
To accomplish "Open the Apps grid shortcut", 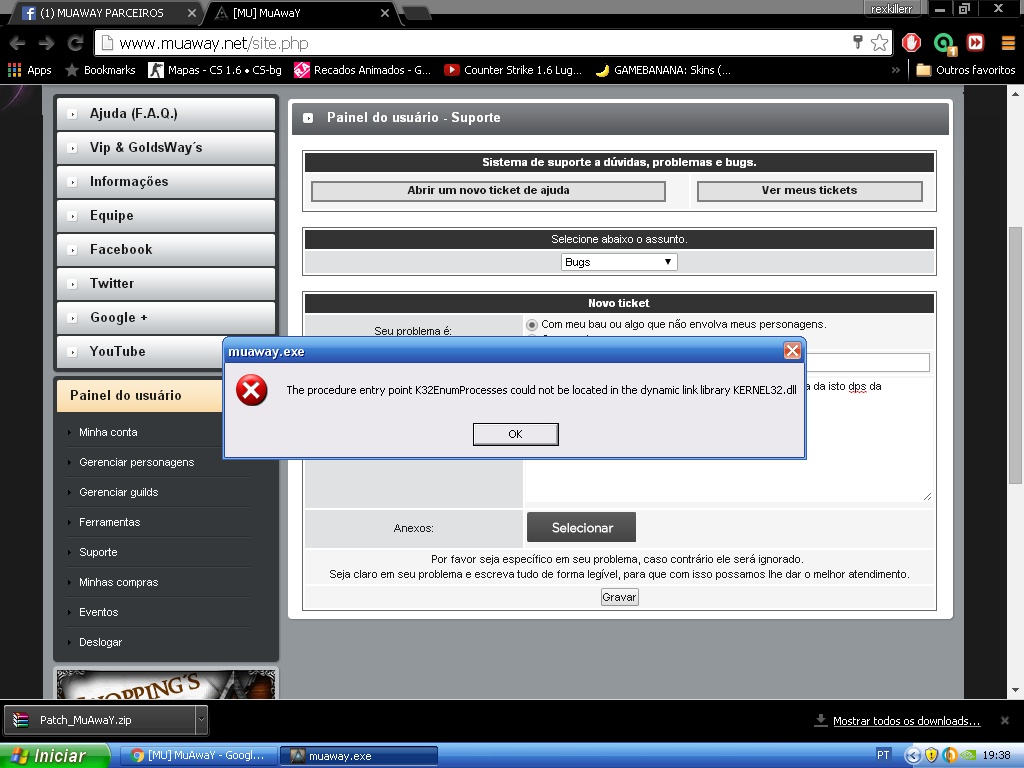I will coord(29,70).
